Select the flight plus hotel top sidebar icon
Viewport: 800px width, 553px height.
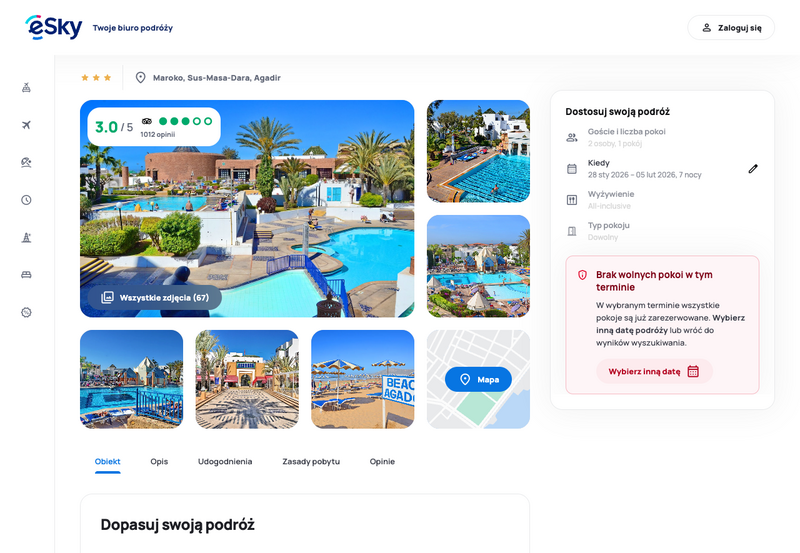click(27, 88)
